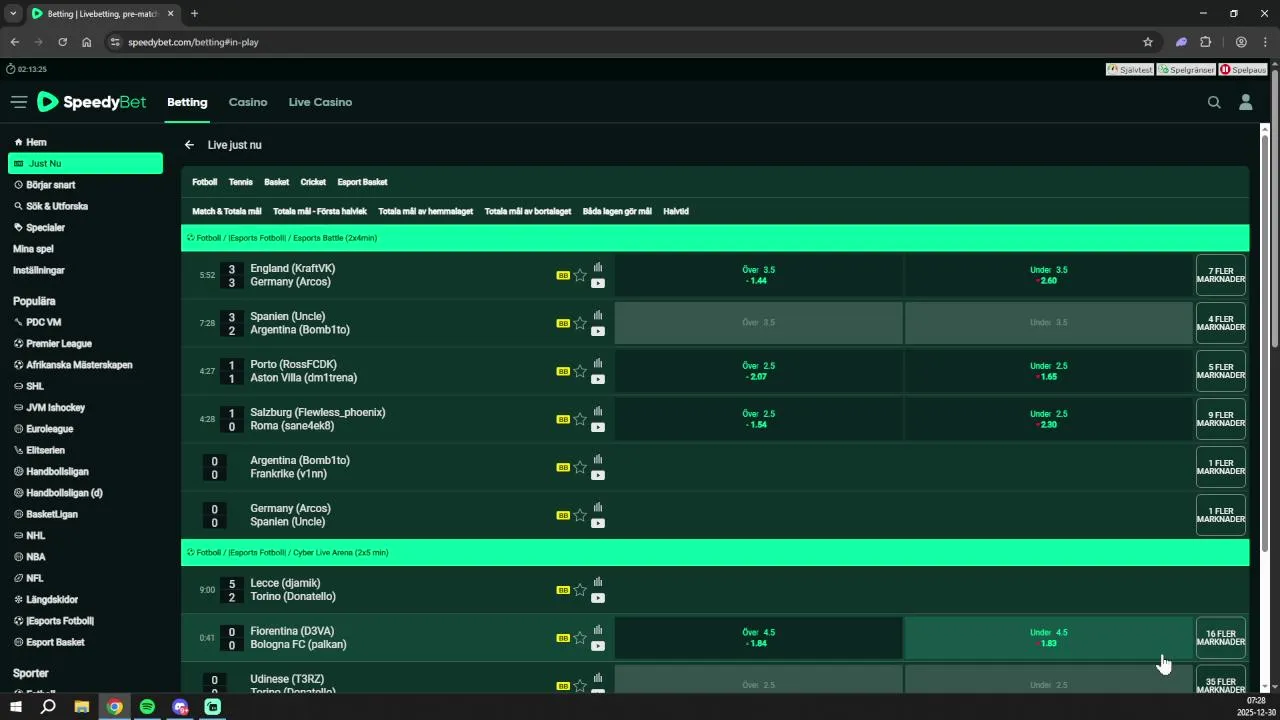
Task: Open the Windows Start menu
Action: 16,707
